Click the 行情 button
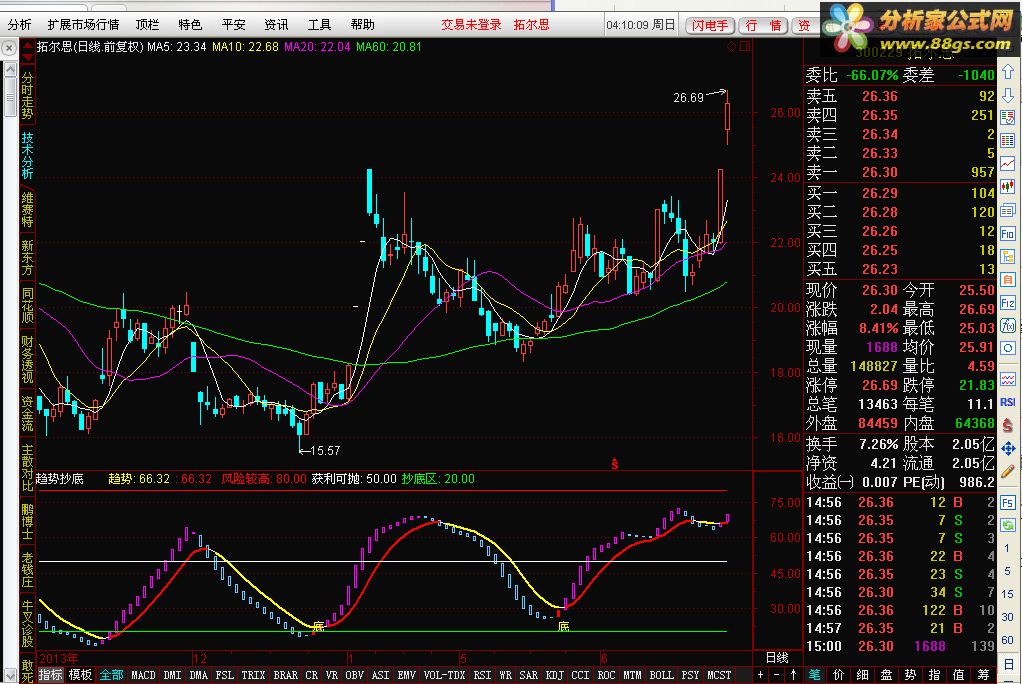Screen dimensions: 1022x684 [763, 25]
